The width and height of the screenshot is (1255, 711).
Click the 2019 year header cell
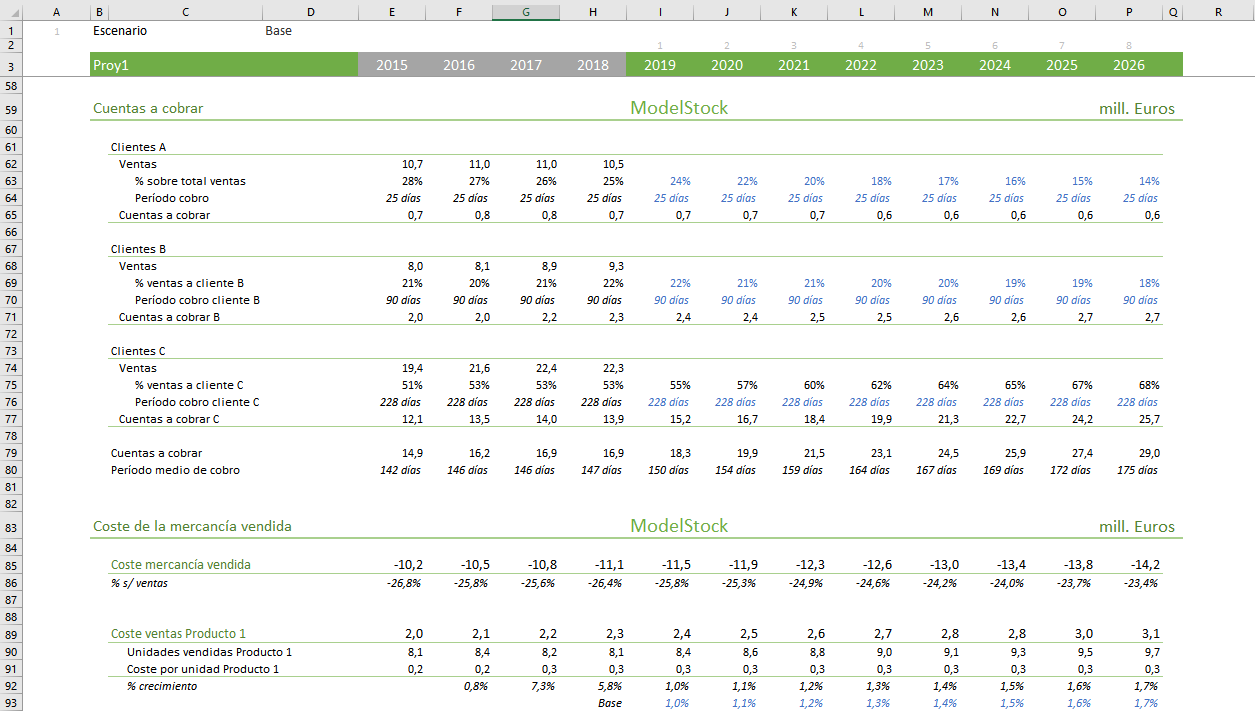(659, 65)
